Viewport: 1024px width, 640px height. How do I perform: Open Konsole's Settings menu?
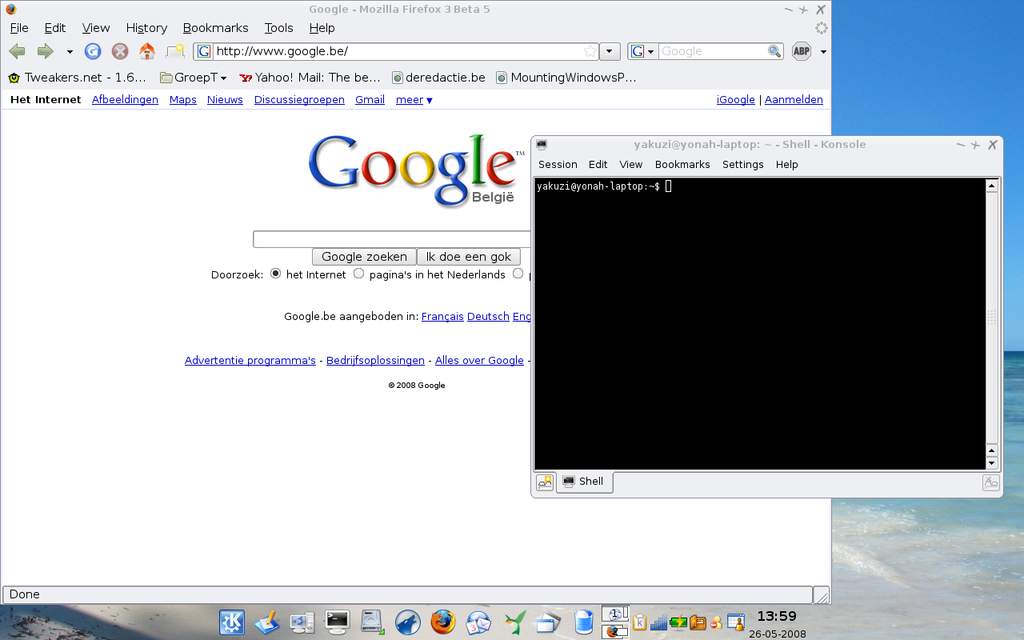coord(743,165)
